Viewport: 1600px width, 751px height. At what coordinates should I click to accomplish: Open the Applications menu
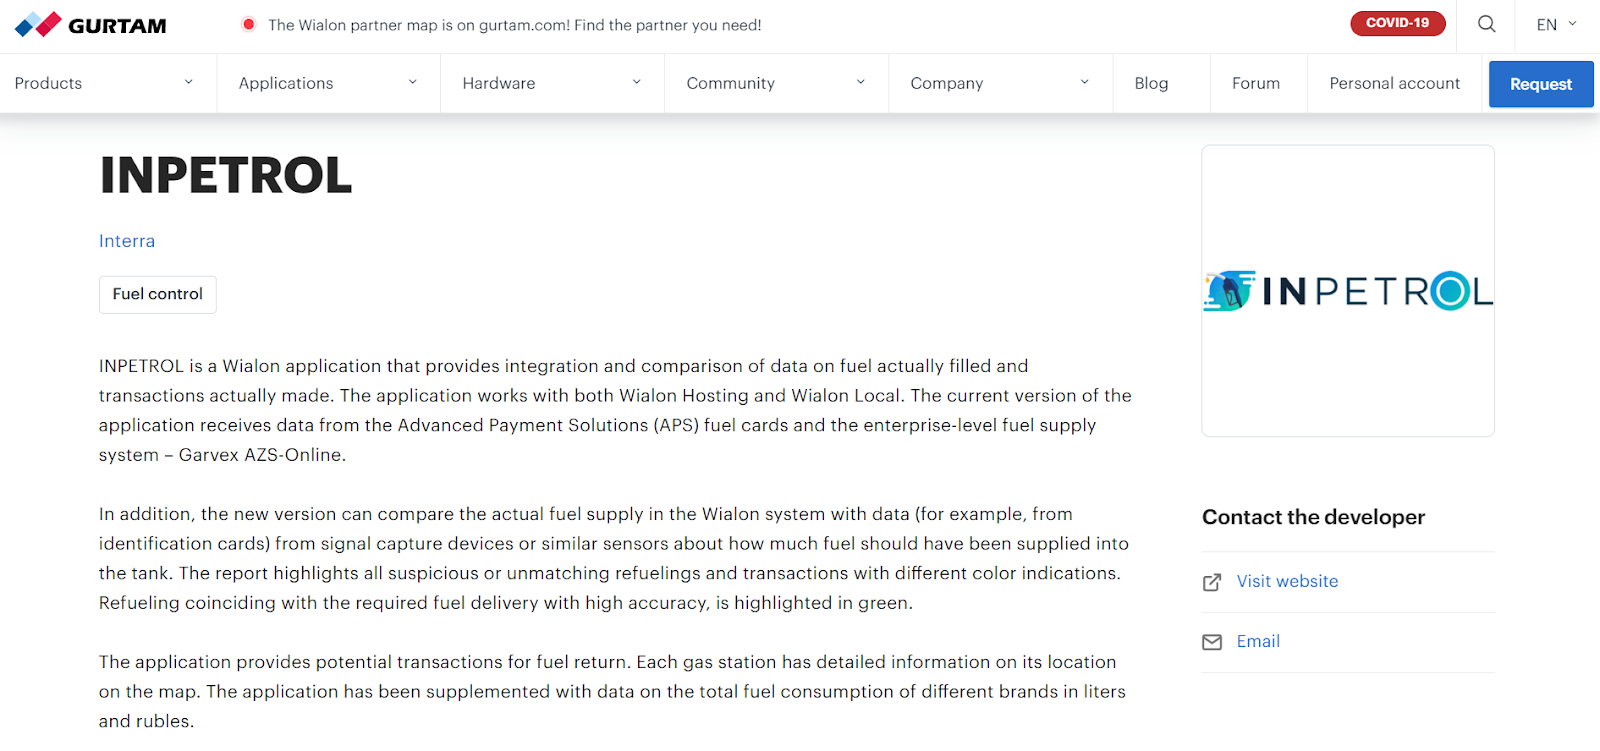pos(285,83)
